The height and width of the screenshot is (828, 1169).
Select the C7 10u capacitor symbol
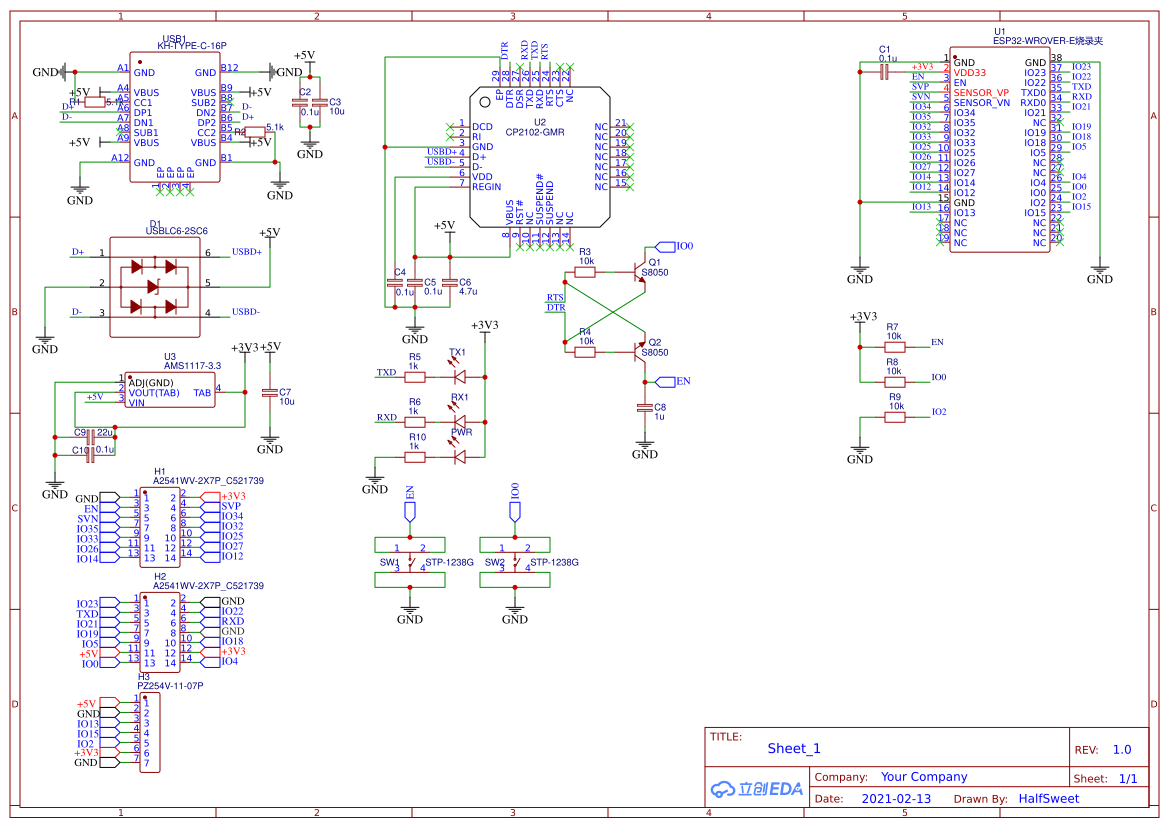pos(270,392)
